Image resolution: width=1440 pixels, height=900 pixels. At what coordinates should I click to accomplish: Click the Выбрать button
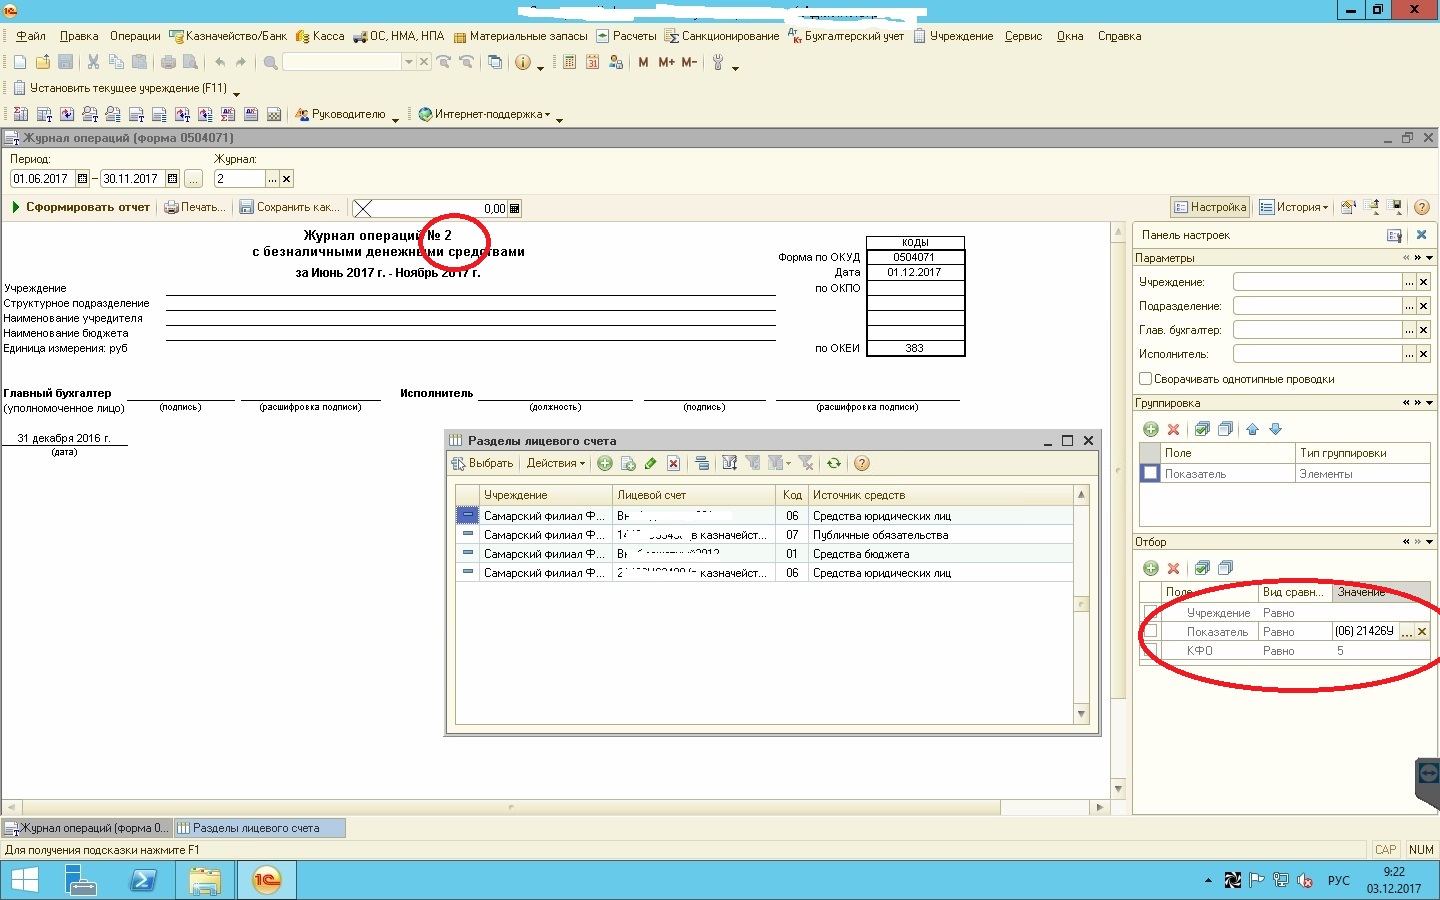482,463
